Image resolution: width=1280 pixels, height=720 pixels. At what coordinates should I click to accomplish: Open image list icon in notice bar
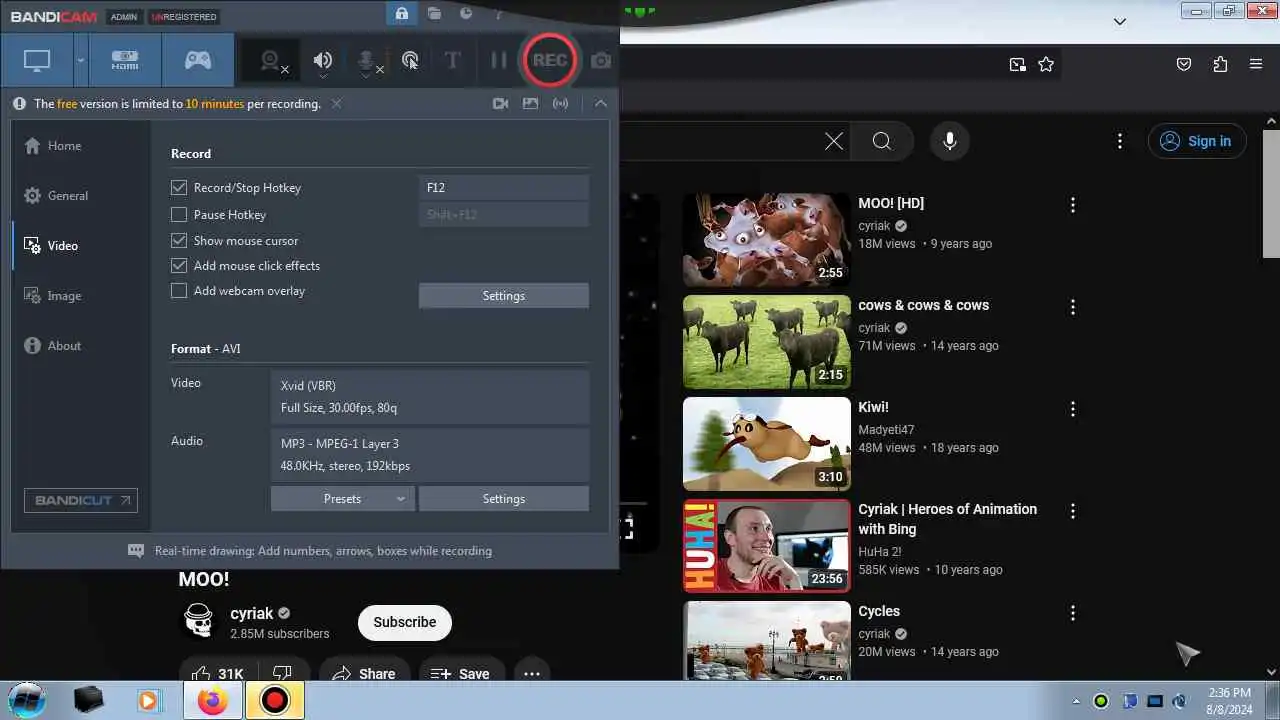tap(530, 103)
